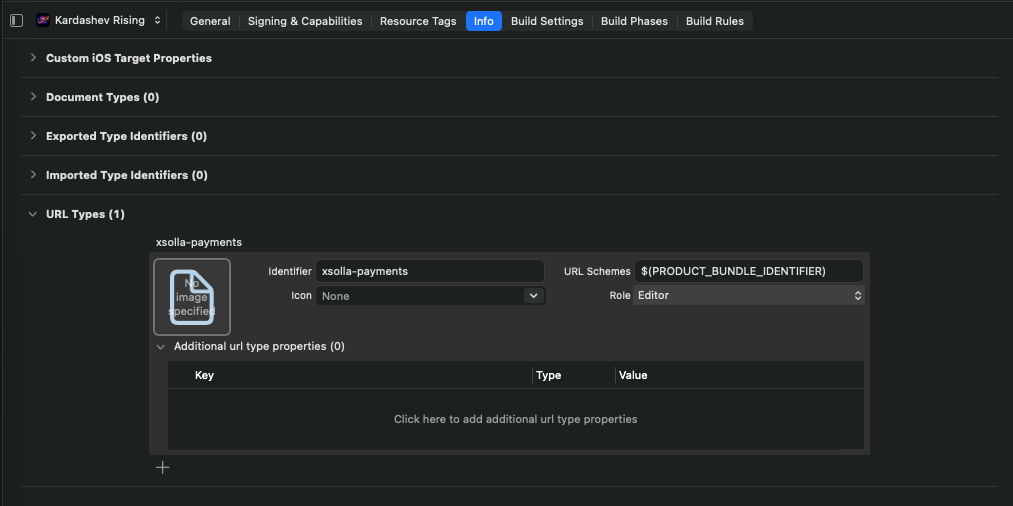Image resolution: width=1013 pixels, height=506 pixels.
Task: Add a new URL type with plus button
Action: pos(163,467)
